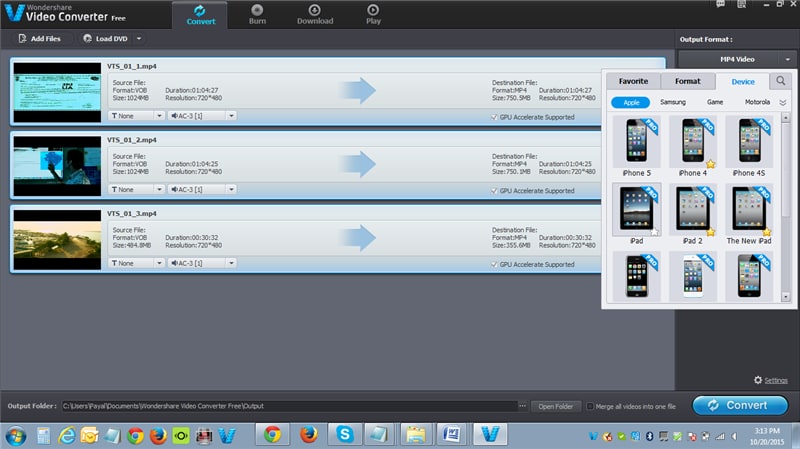Open the Settings link

click(776, 381)
